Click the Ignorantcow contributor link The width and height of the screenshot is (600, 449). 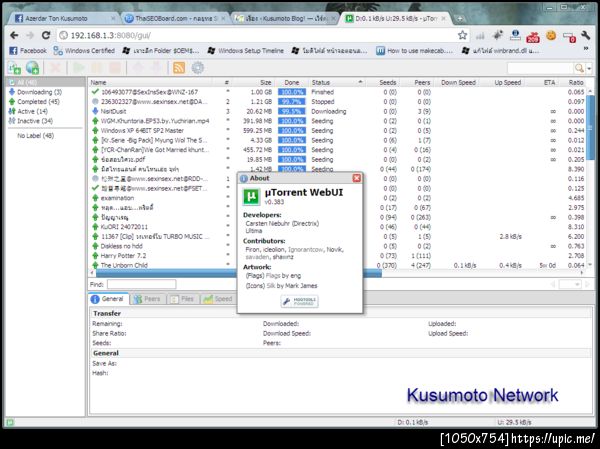(x=305, y=249)
